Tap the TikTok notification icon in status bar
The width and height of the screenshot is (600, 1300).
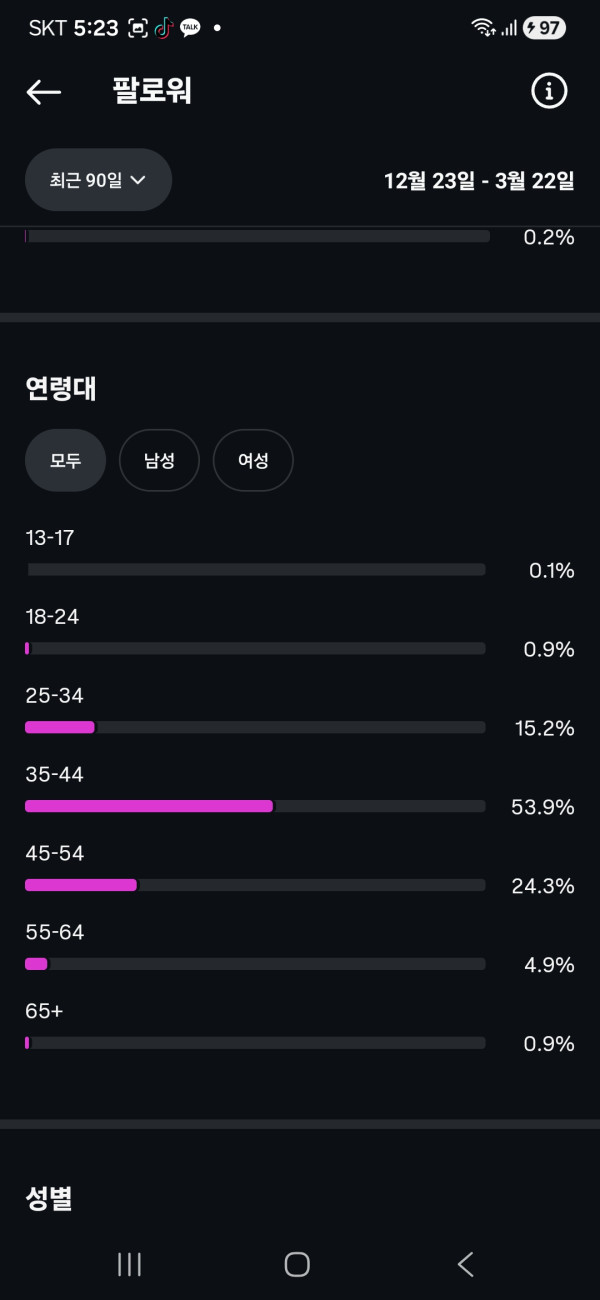point(164,28)
